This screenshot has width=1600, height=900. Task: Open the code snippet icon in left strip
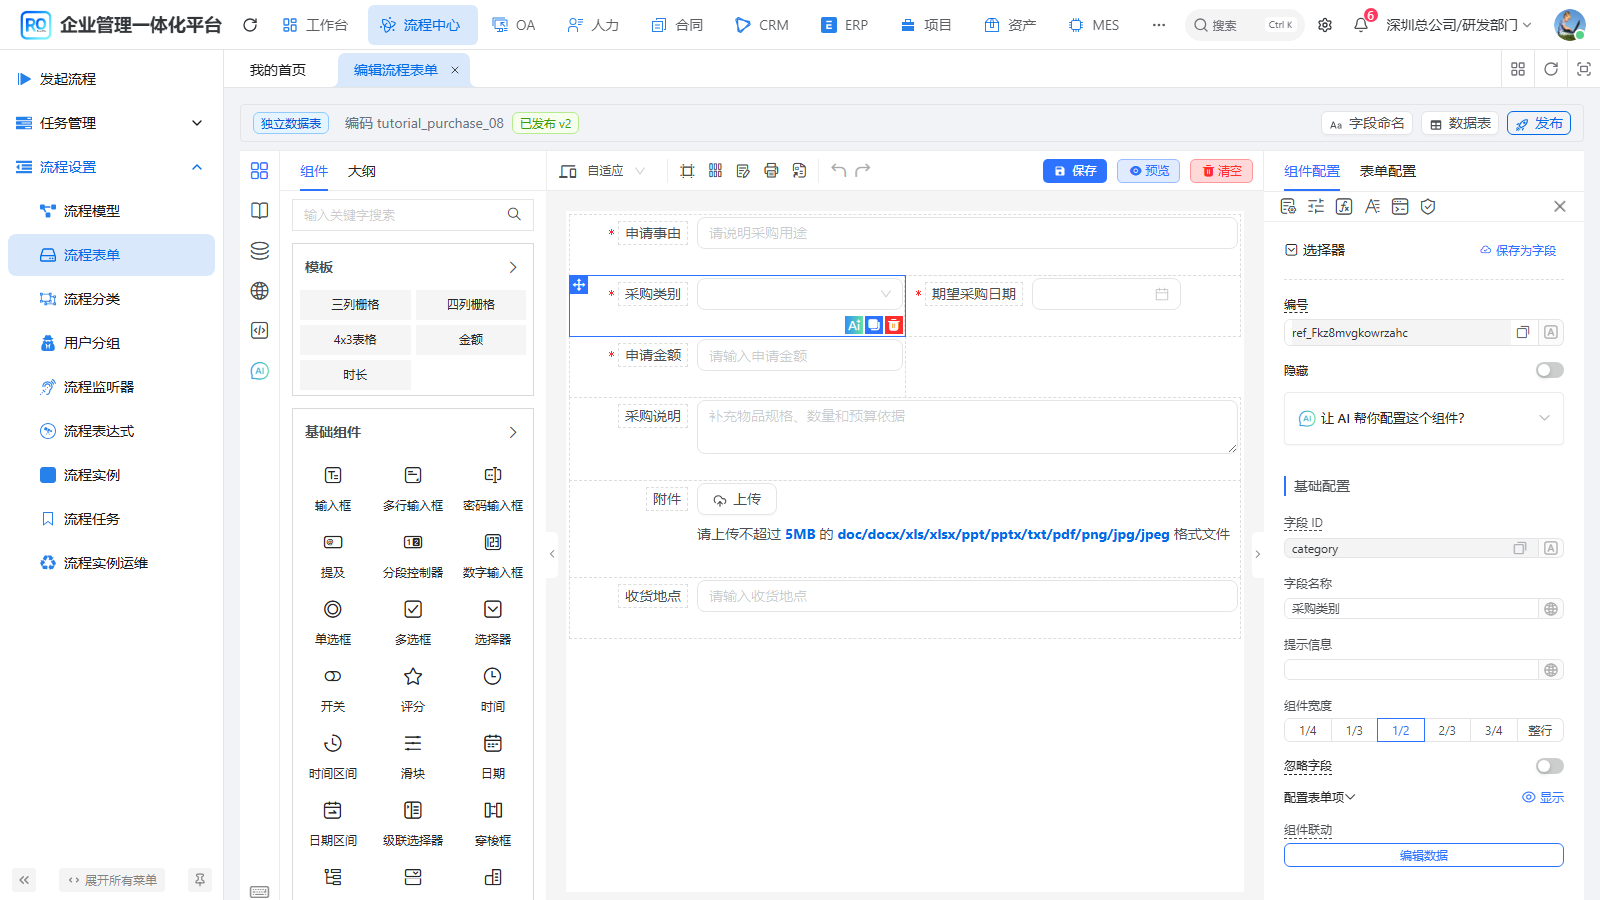click(260, 331)
